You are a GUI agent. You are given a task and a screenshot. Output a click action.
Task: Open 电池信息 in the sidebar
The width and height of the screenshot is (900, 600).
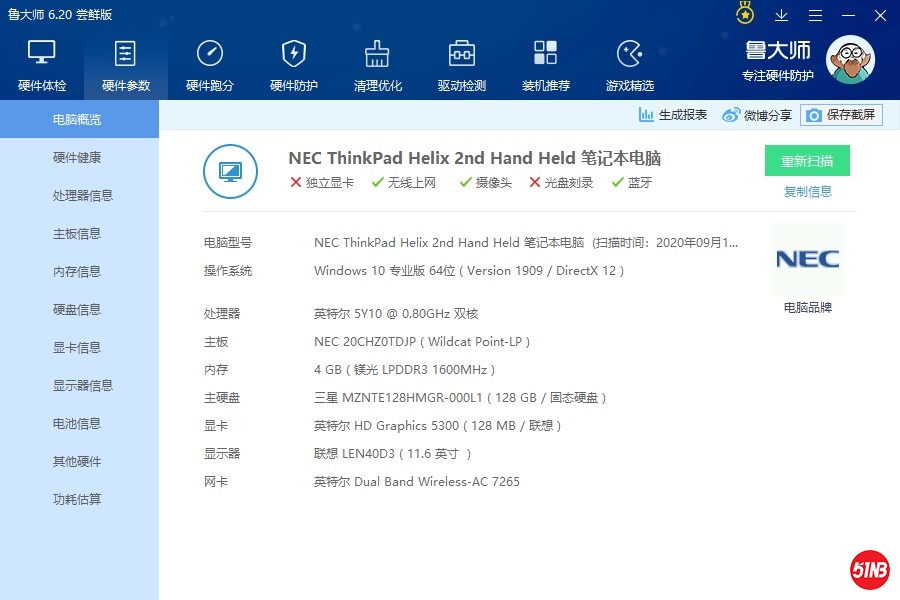click(x=77, y=424)
